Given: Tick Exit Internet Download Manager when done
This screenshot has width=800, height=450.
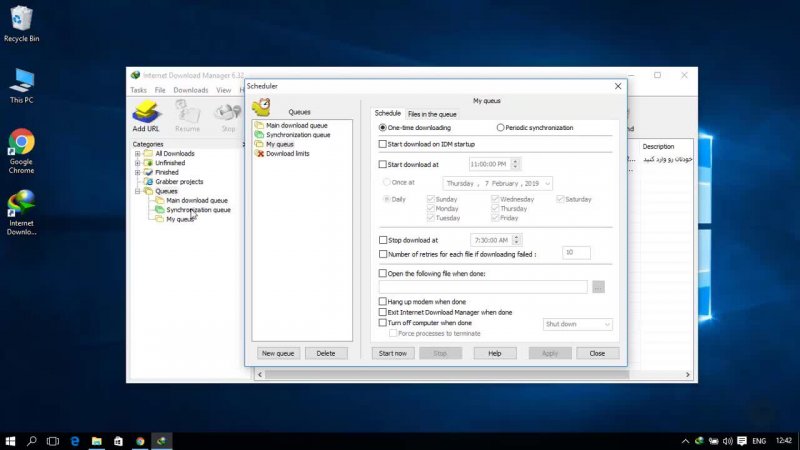Looking at the screenshot, I should tap(383, 312).
